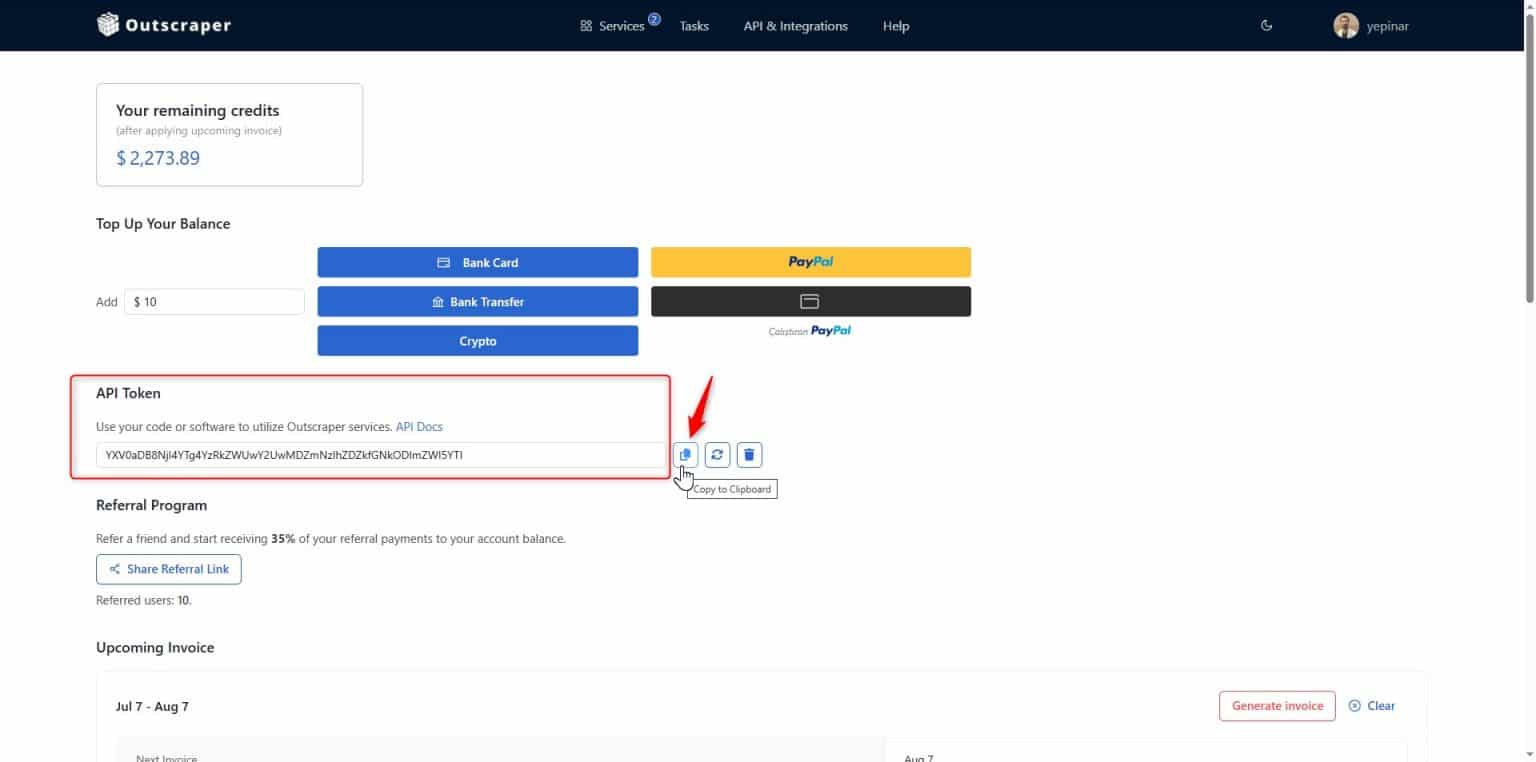
Task: Open API & Integrations menu
Action: (x=795, y=26)
